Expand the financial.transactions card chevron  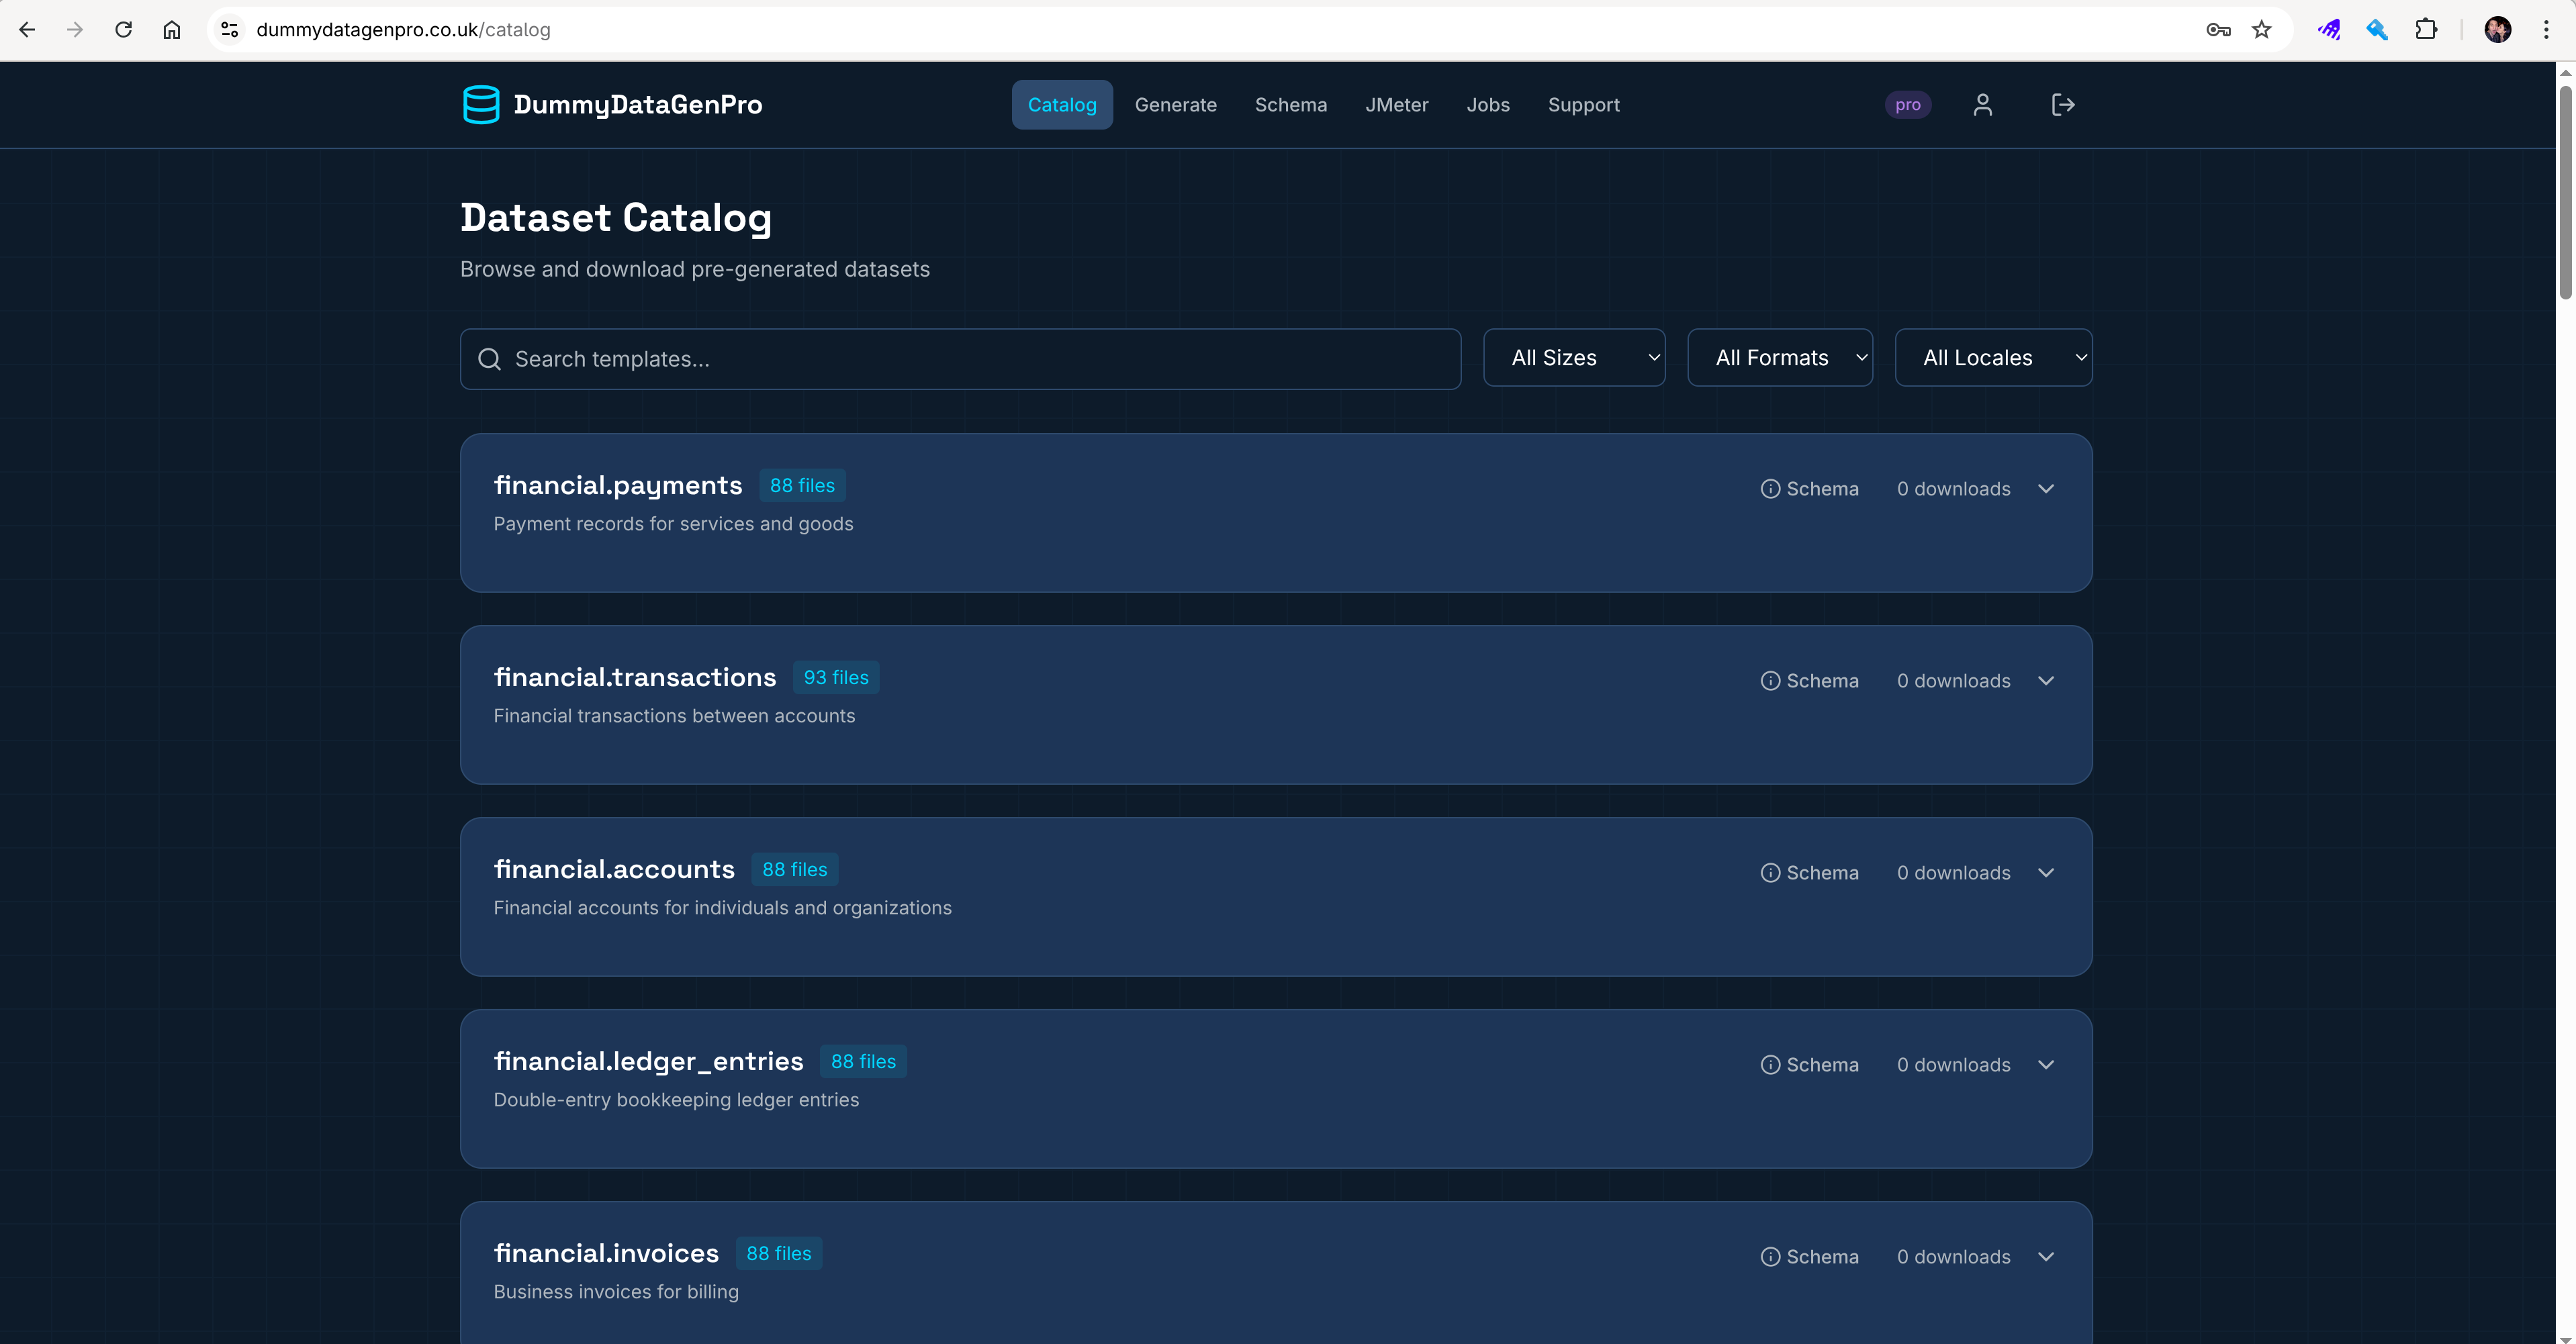2046,680
